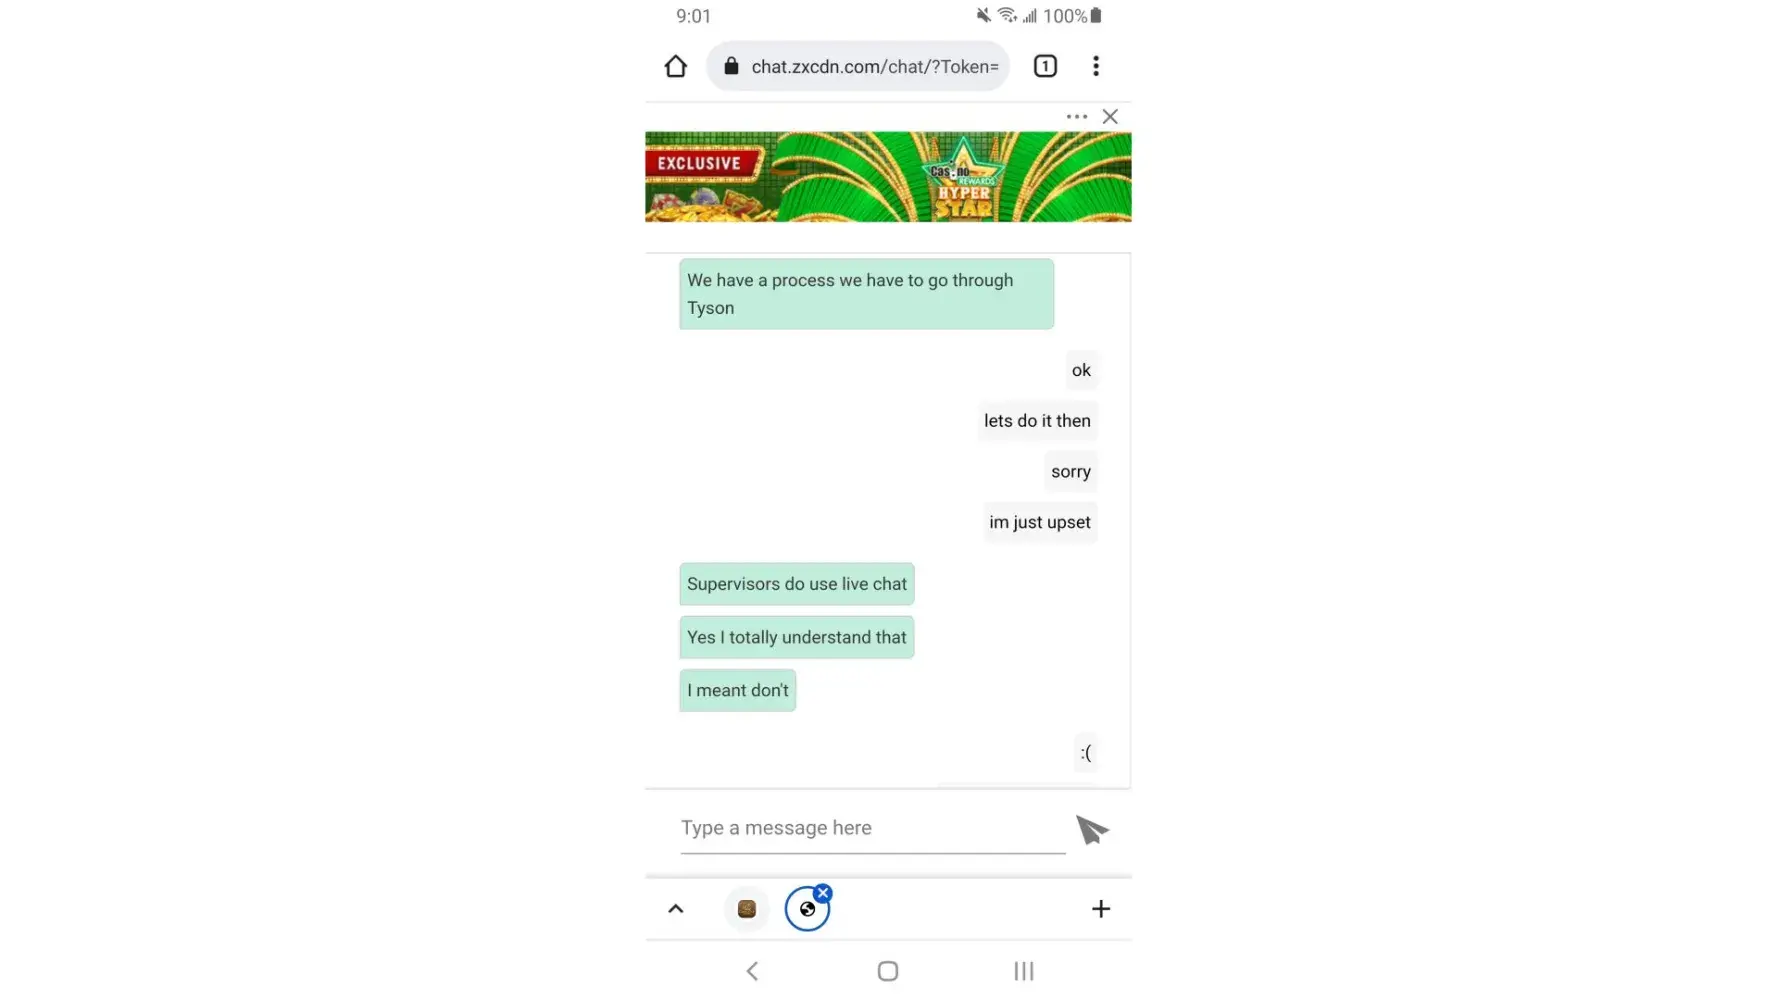View site security lock icon info
The width and height of the screenshot is (1778, 1000).
point(731,66)
